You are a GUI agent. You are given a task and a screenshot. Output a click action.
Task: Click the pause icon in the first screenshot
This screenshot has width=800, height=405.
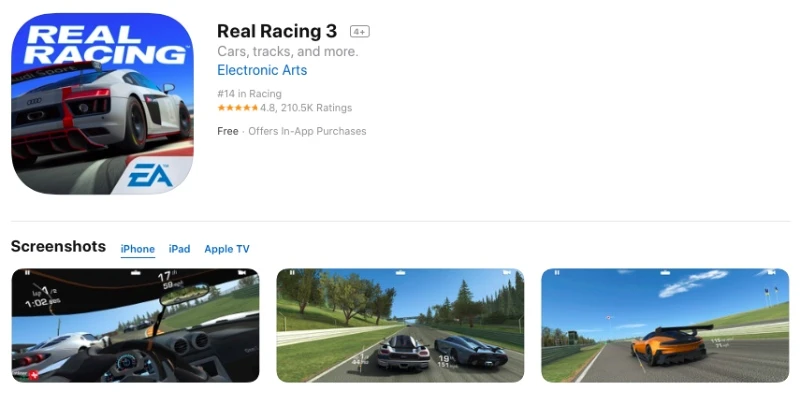pos(28,273)
